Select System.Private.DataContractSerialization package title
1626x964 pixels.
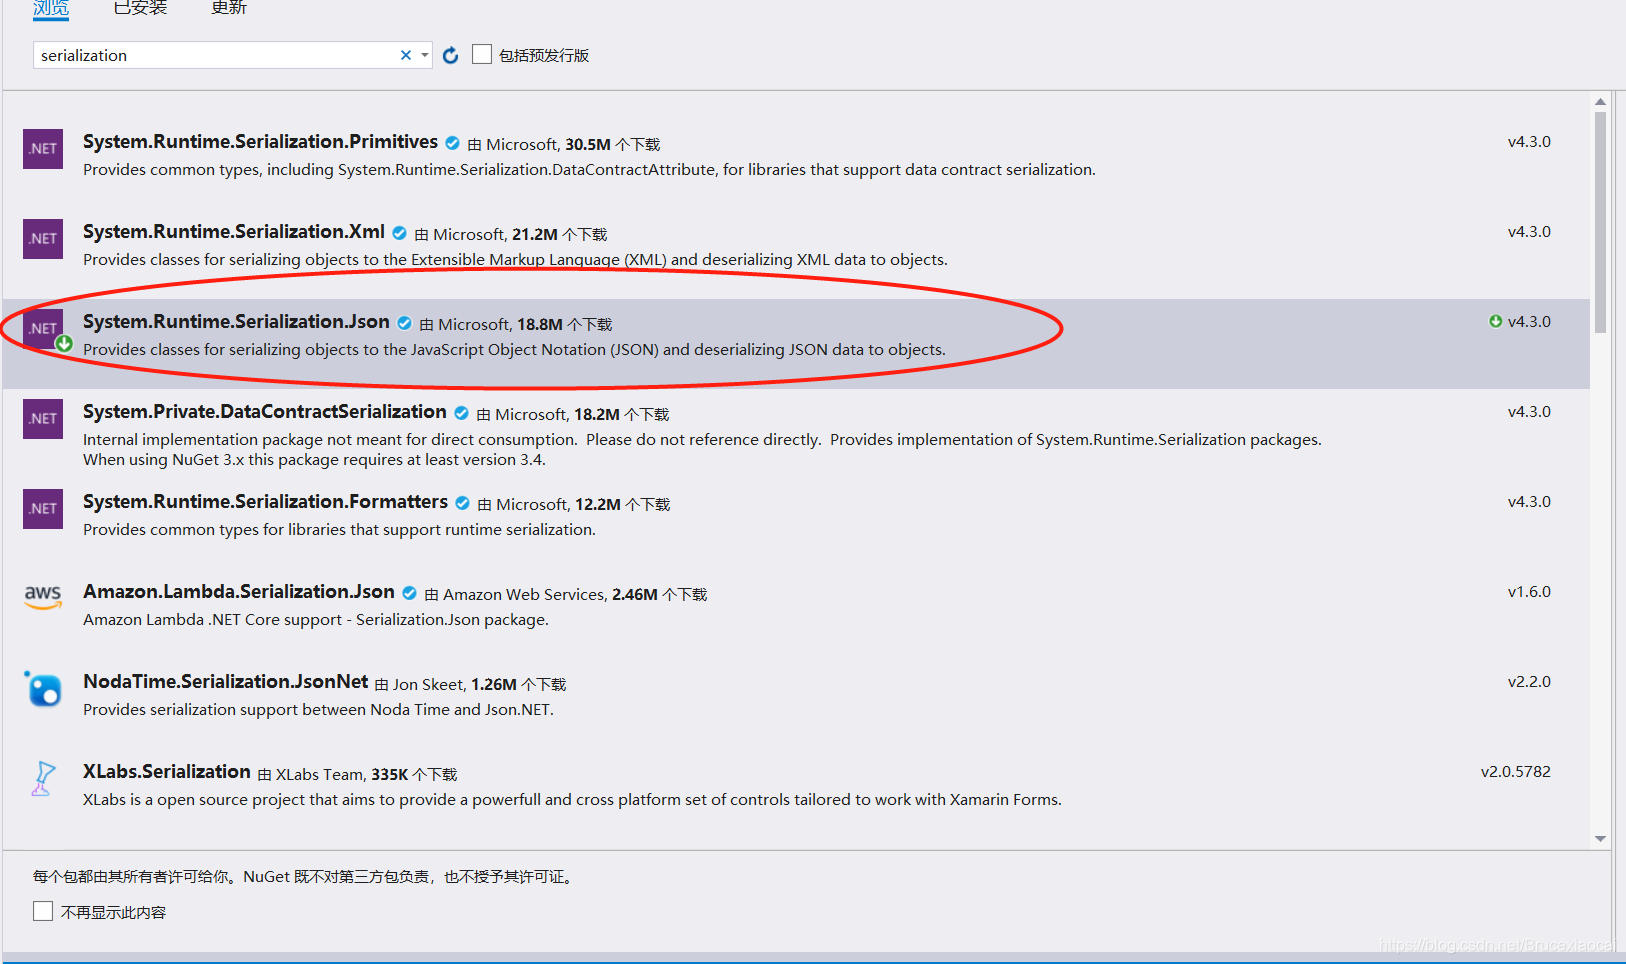tap(265, 412)
